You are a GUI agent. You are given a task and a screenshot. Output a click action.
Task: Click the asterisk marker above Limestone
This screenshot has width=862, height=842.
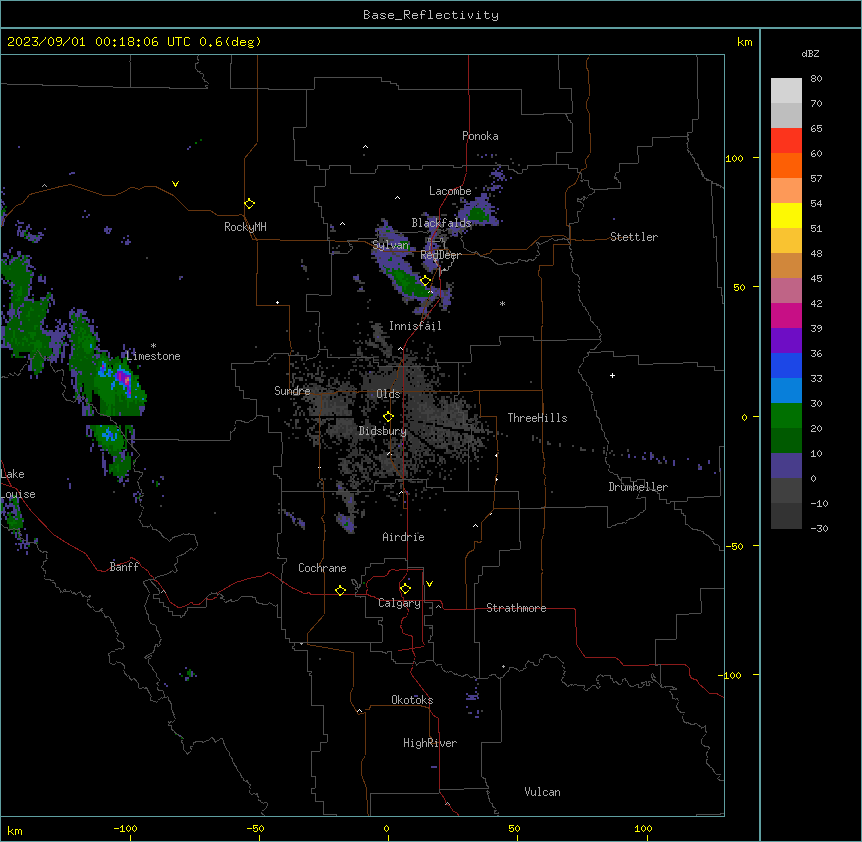[x=153, y=346]
